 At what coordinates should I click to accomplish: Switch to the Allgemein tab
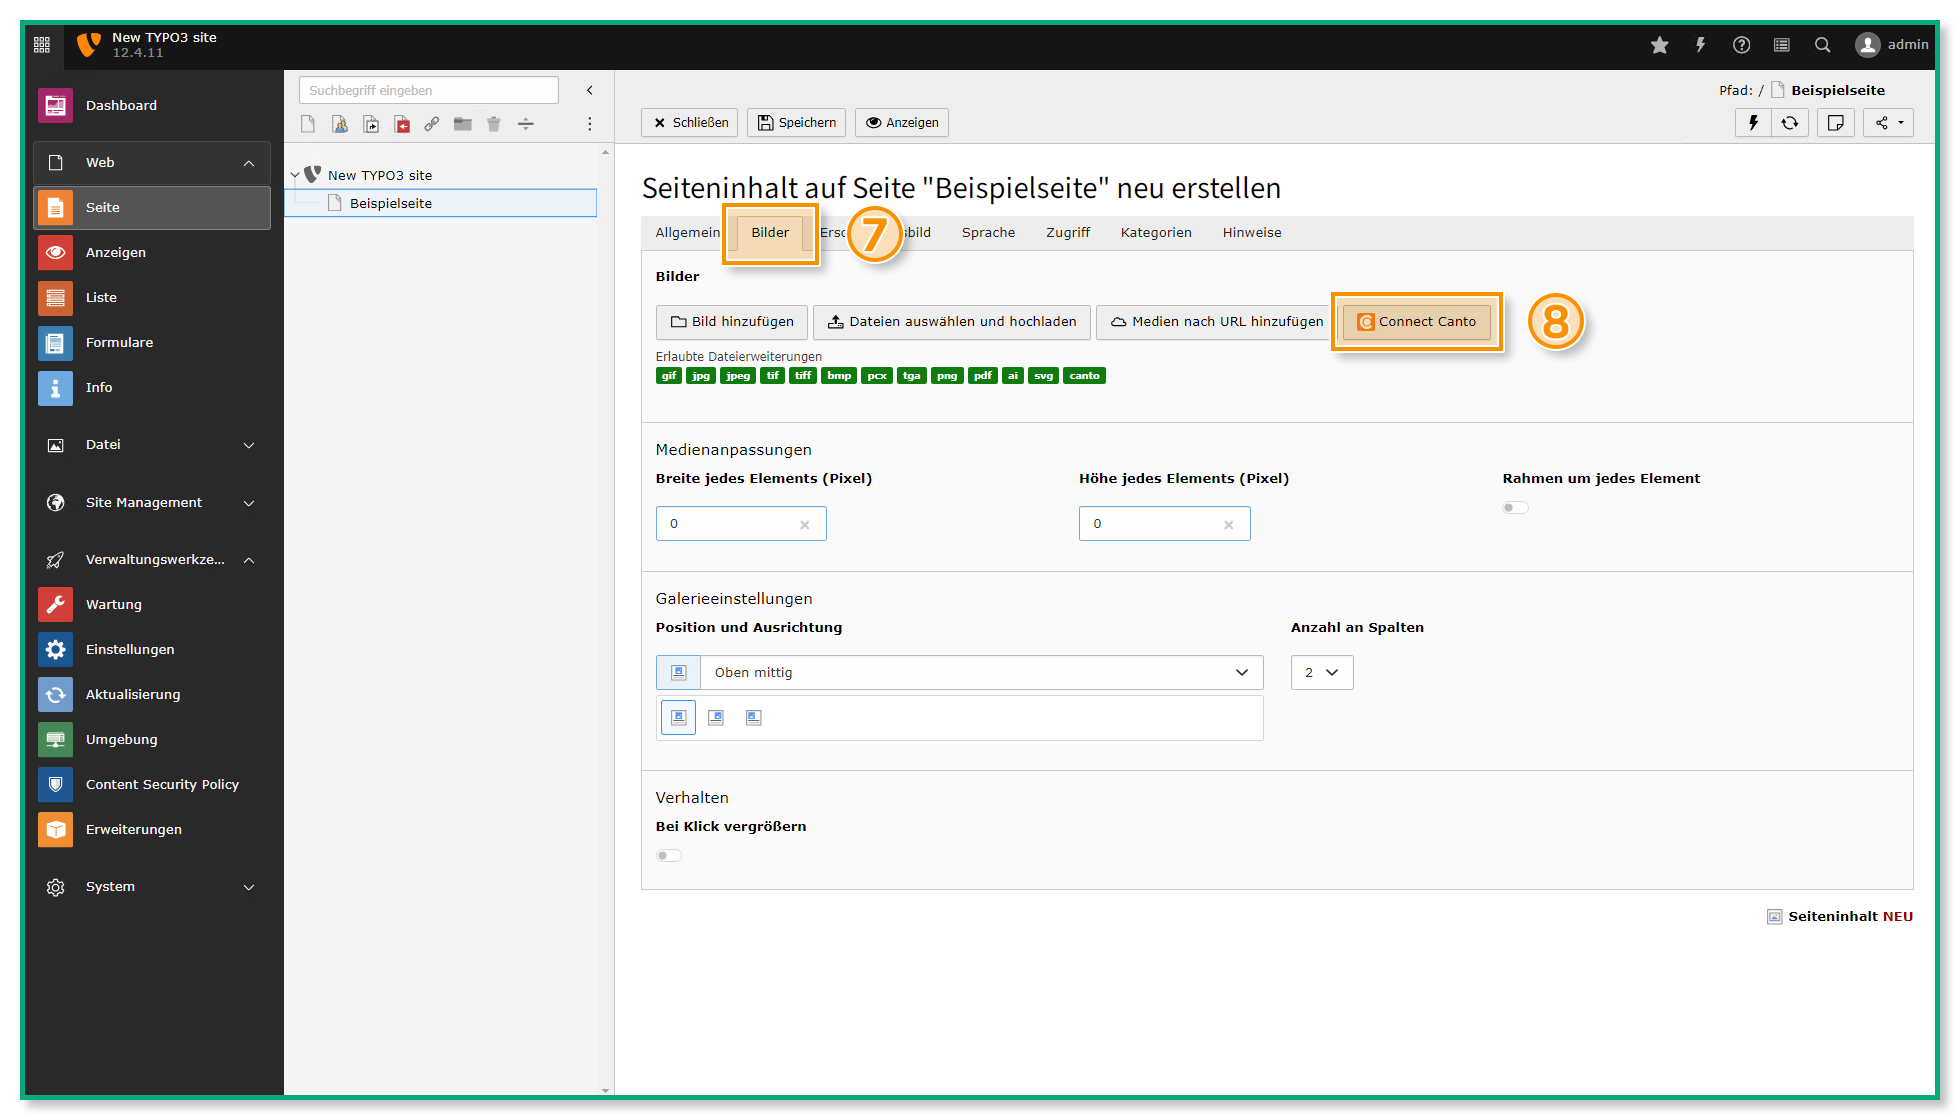point(687,232)
